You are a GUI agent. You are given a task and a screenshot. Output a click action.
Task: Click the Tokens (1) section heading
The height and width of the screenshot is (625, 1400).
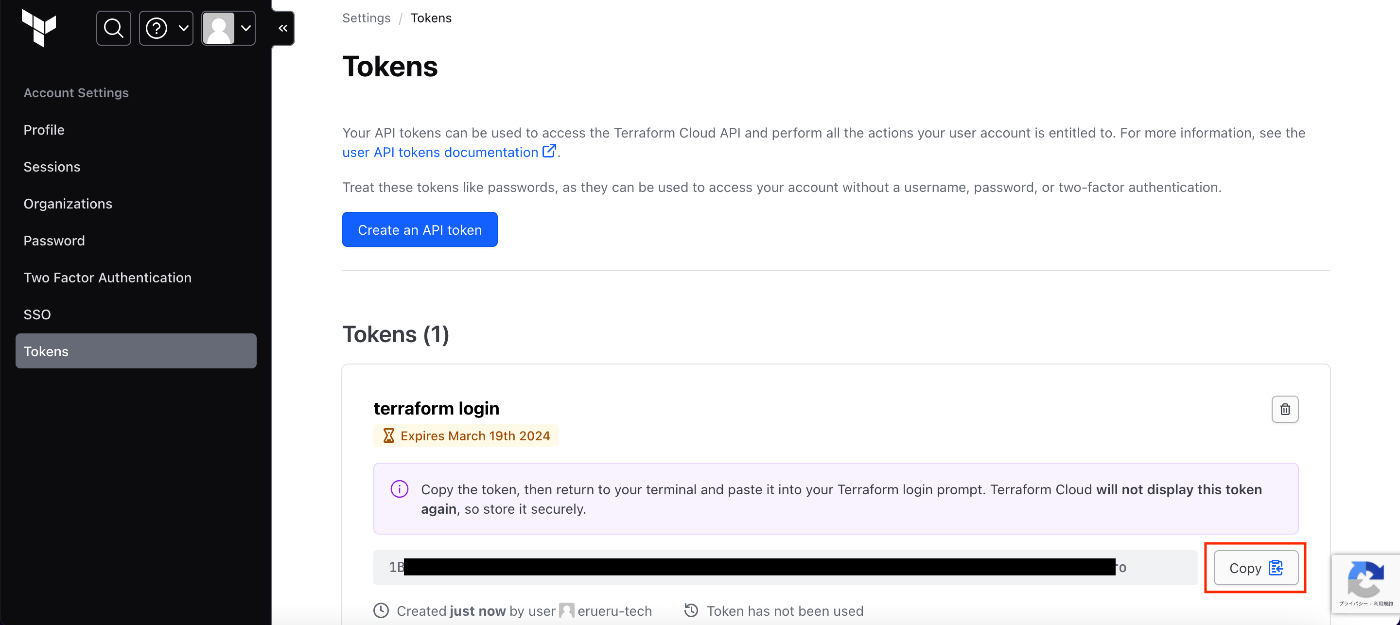[x=396, y=334]
